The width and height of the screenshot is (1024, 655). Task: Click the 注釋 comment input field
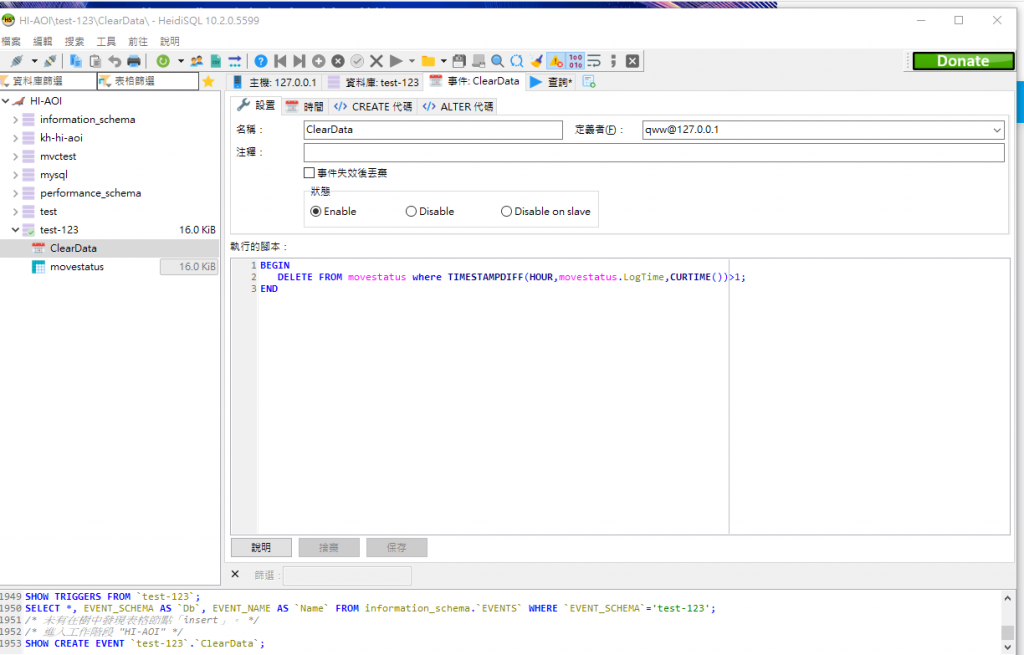click(654, 153)
